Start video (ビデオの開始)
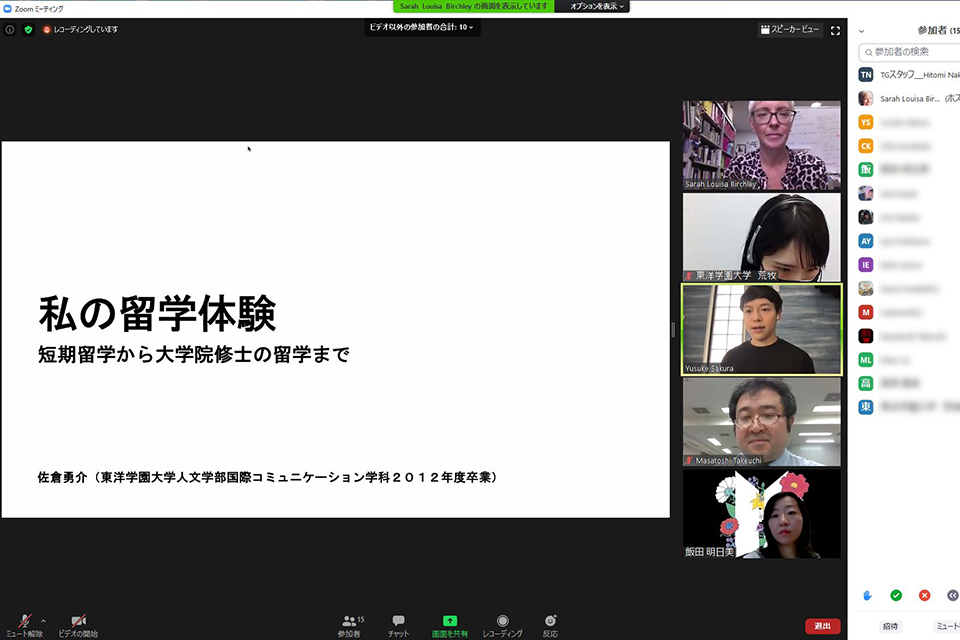This screenshot has height=640, width=960. [x=78, y=626]
